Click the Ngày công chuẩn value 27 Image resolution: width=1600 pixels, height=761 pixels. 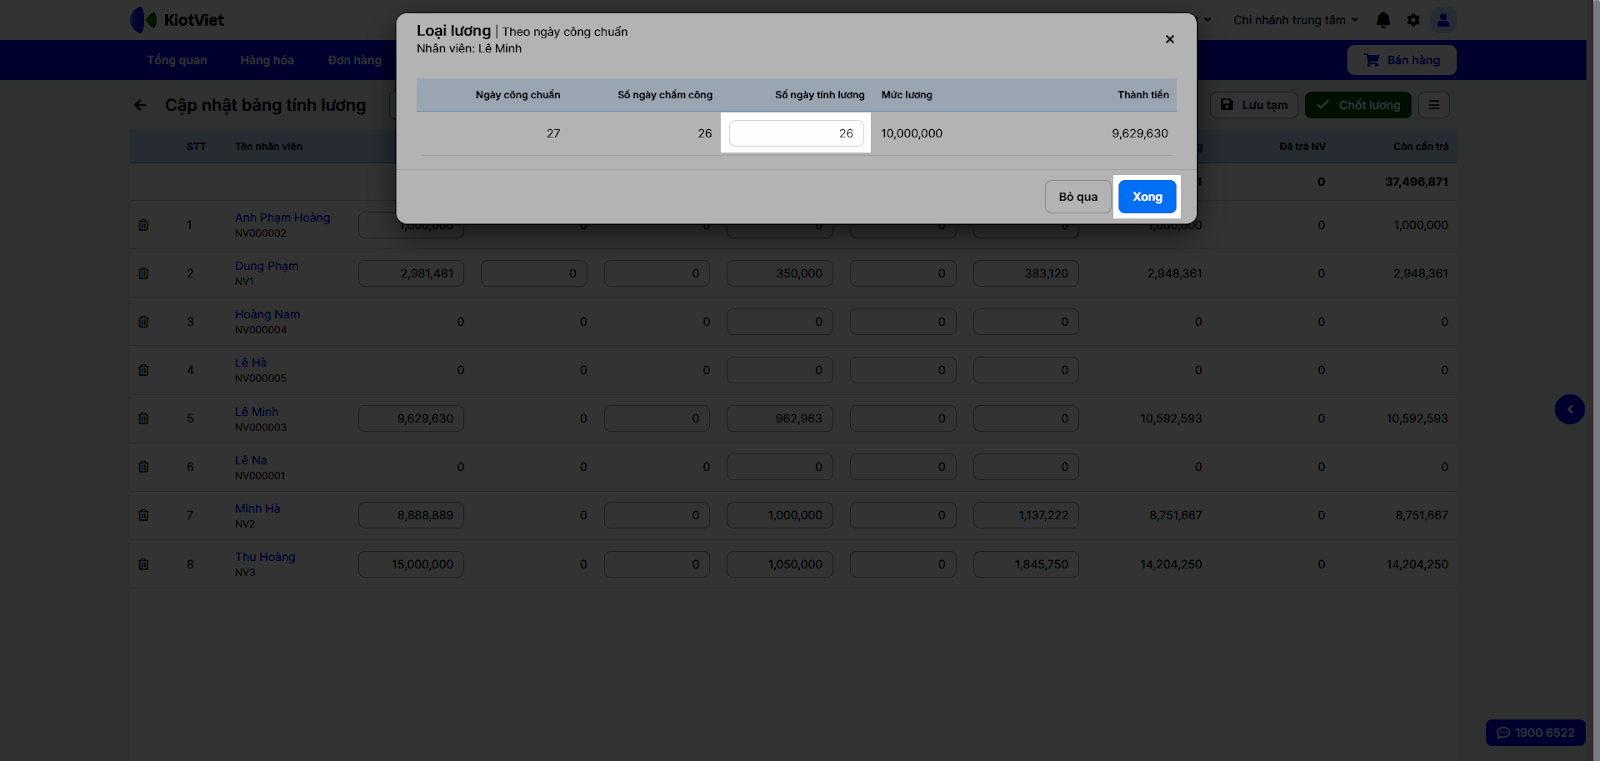click(553, 133)
